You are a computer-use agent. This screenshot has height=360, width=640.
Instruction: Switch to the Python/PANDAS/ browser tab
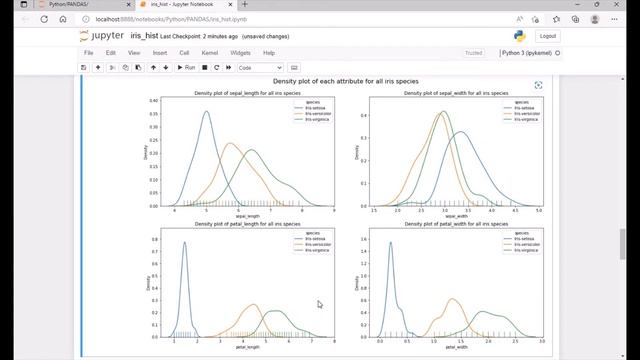coord(84,5)
